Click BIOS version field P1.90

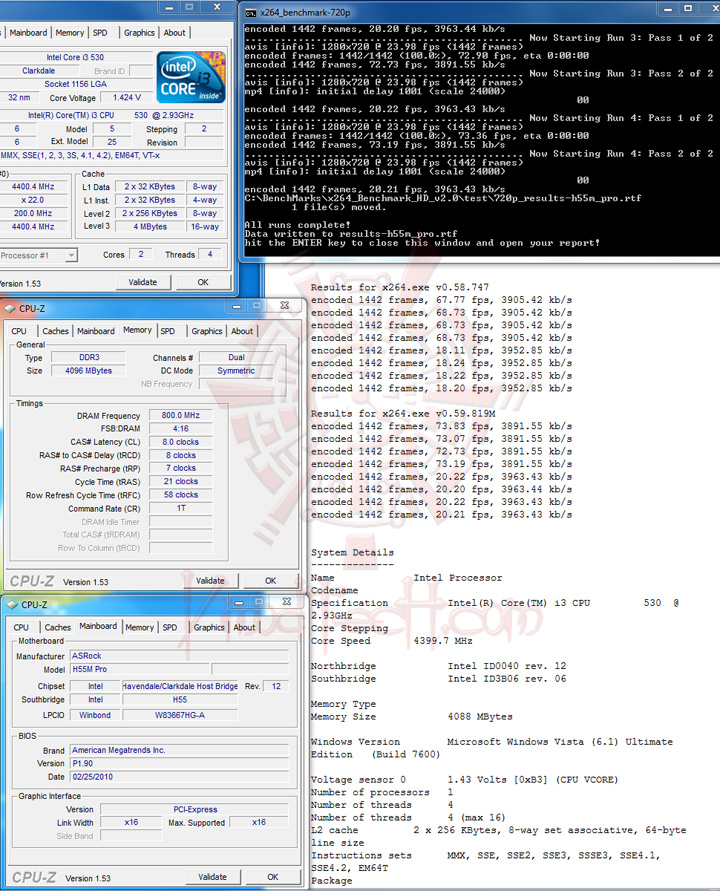[179, 763]
